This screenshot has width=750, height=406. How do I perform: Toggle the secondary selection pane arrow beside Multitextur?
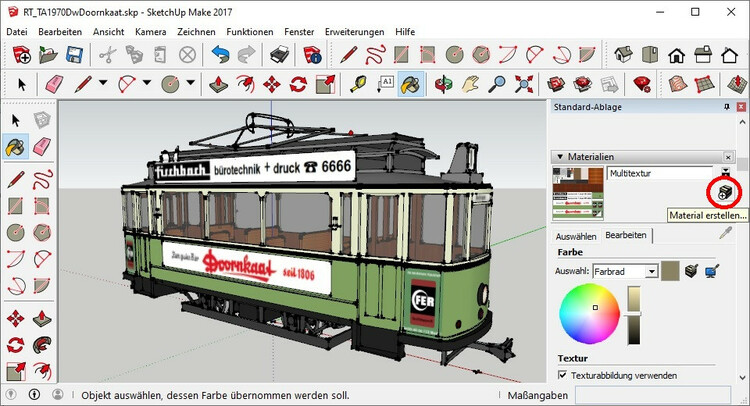[726, 172]
